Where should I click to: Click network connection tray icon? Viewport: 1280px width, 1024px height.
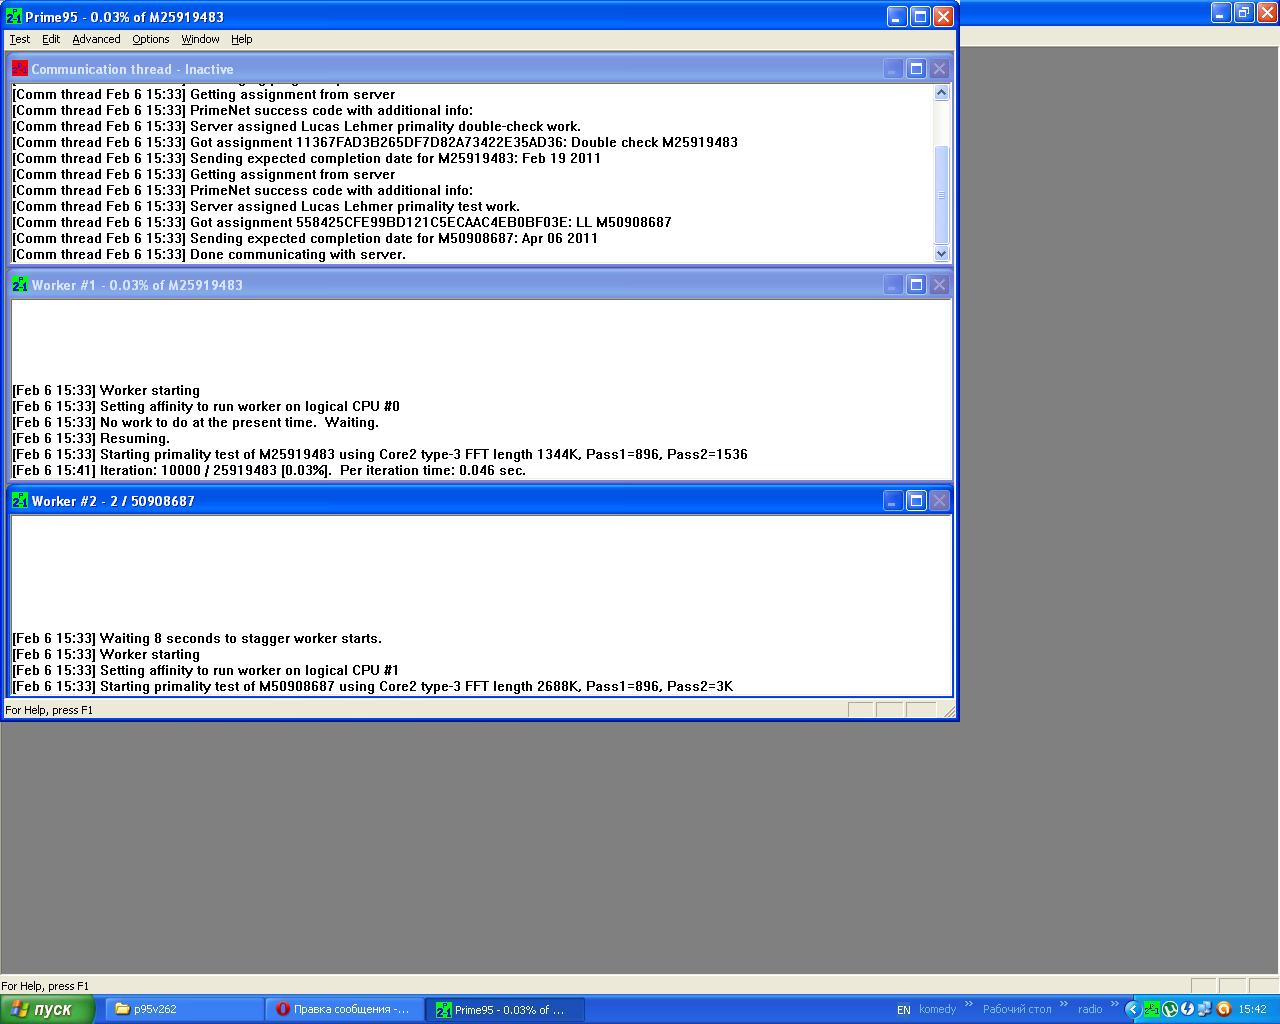(x=1204, y=1009)
